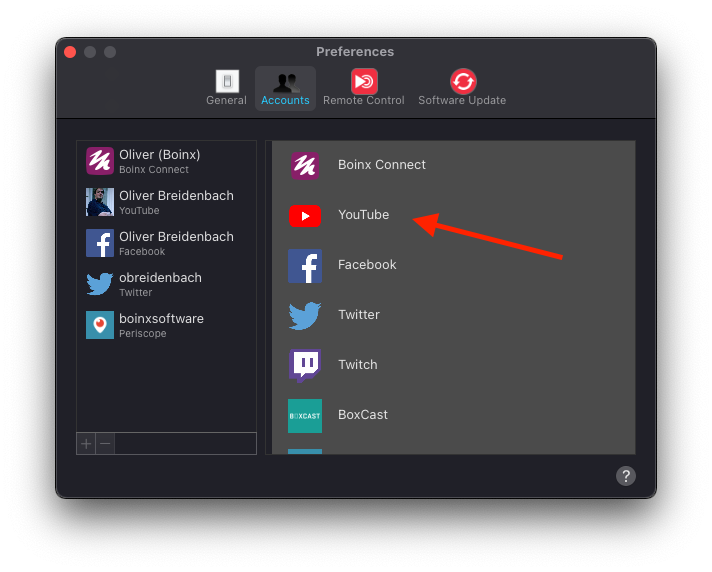Image resolution: width=712 pixels, height=572 pixels.
Task: Select the boinxsoftware Periscope account
Action: tap(167, 325)
